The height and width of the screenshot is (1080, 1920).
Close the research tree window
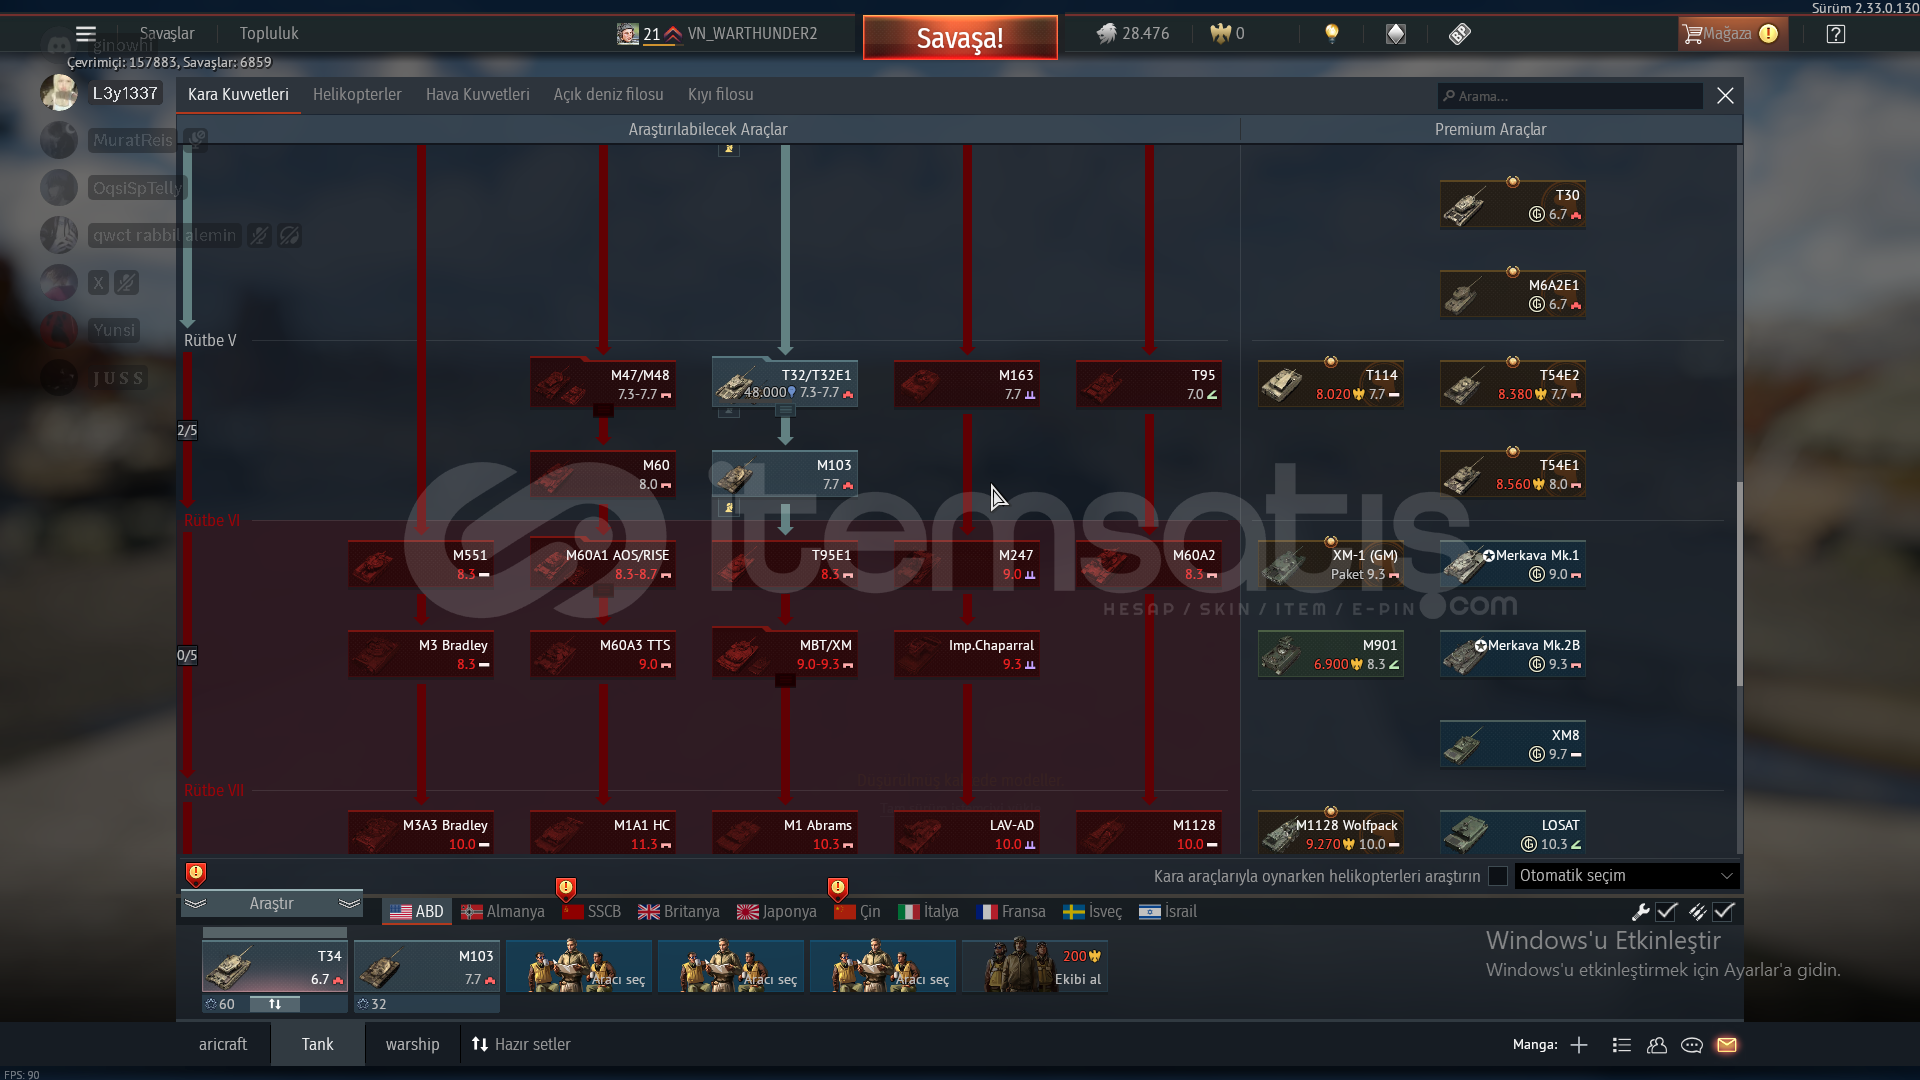pos(1725,96)
